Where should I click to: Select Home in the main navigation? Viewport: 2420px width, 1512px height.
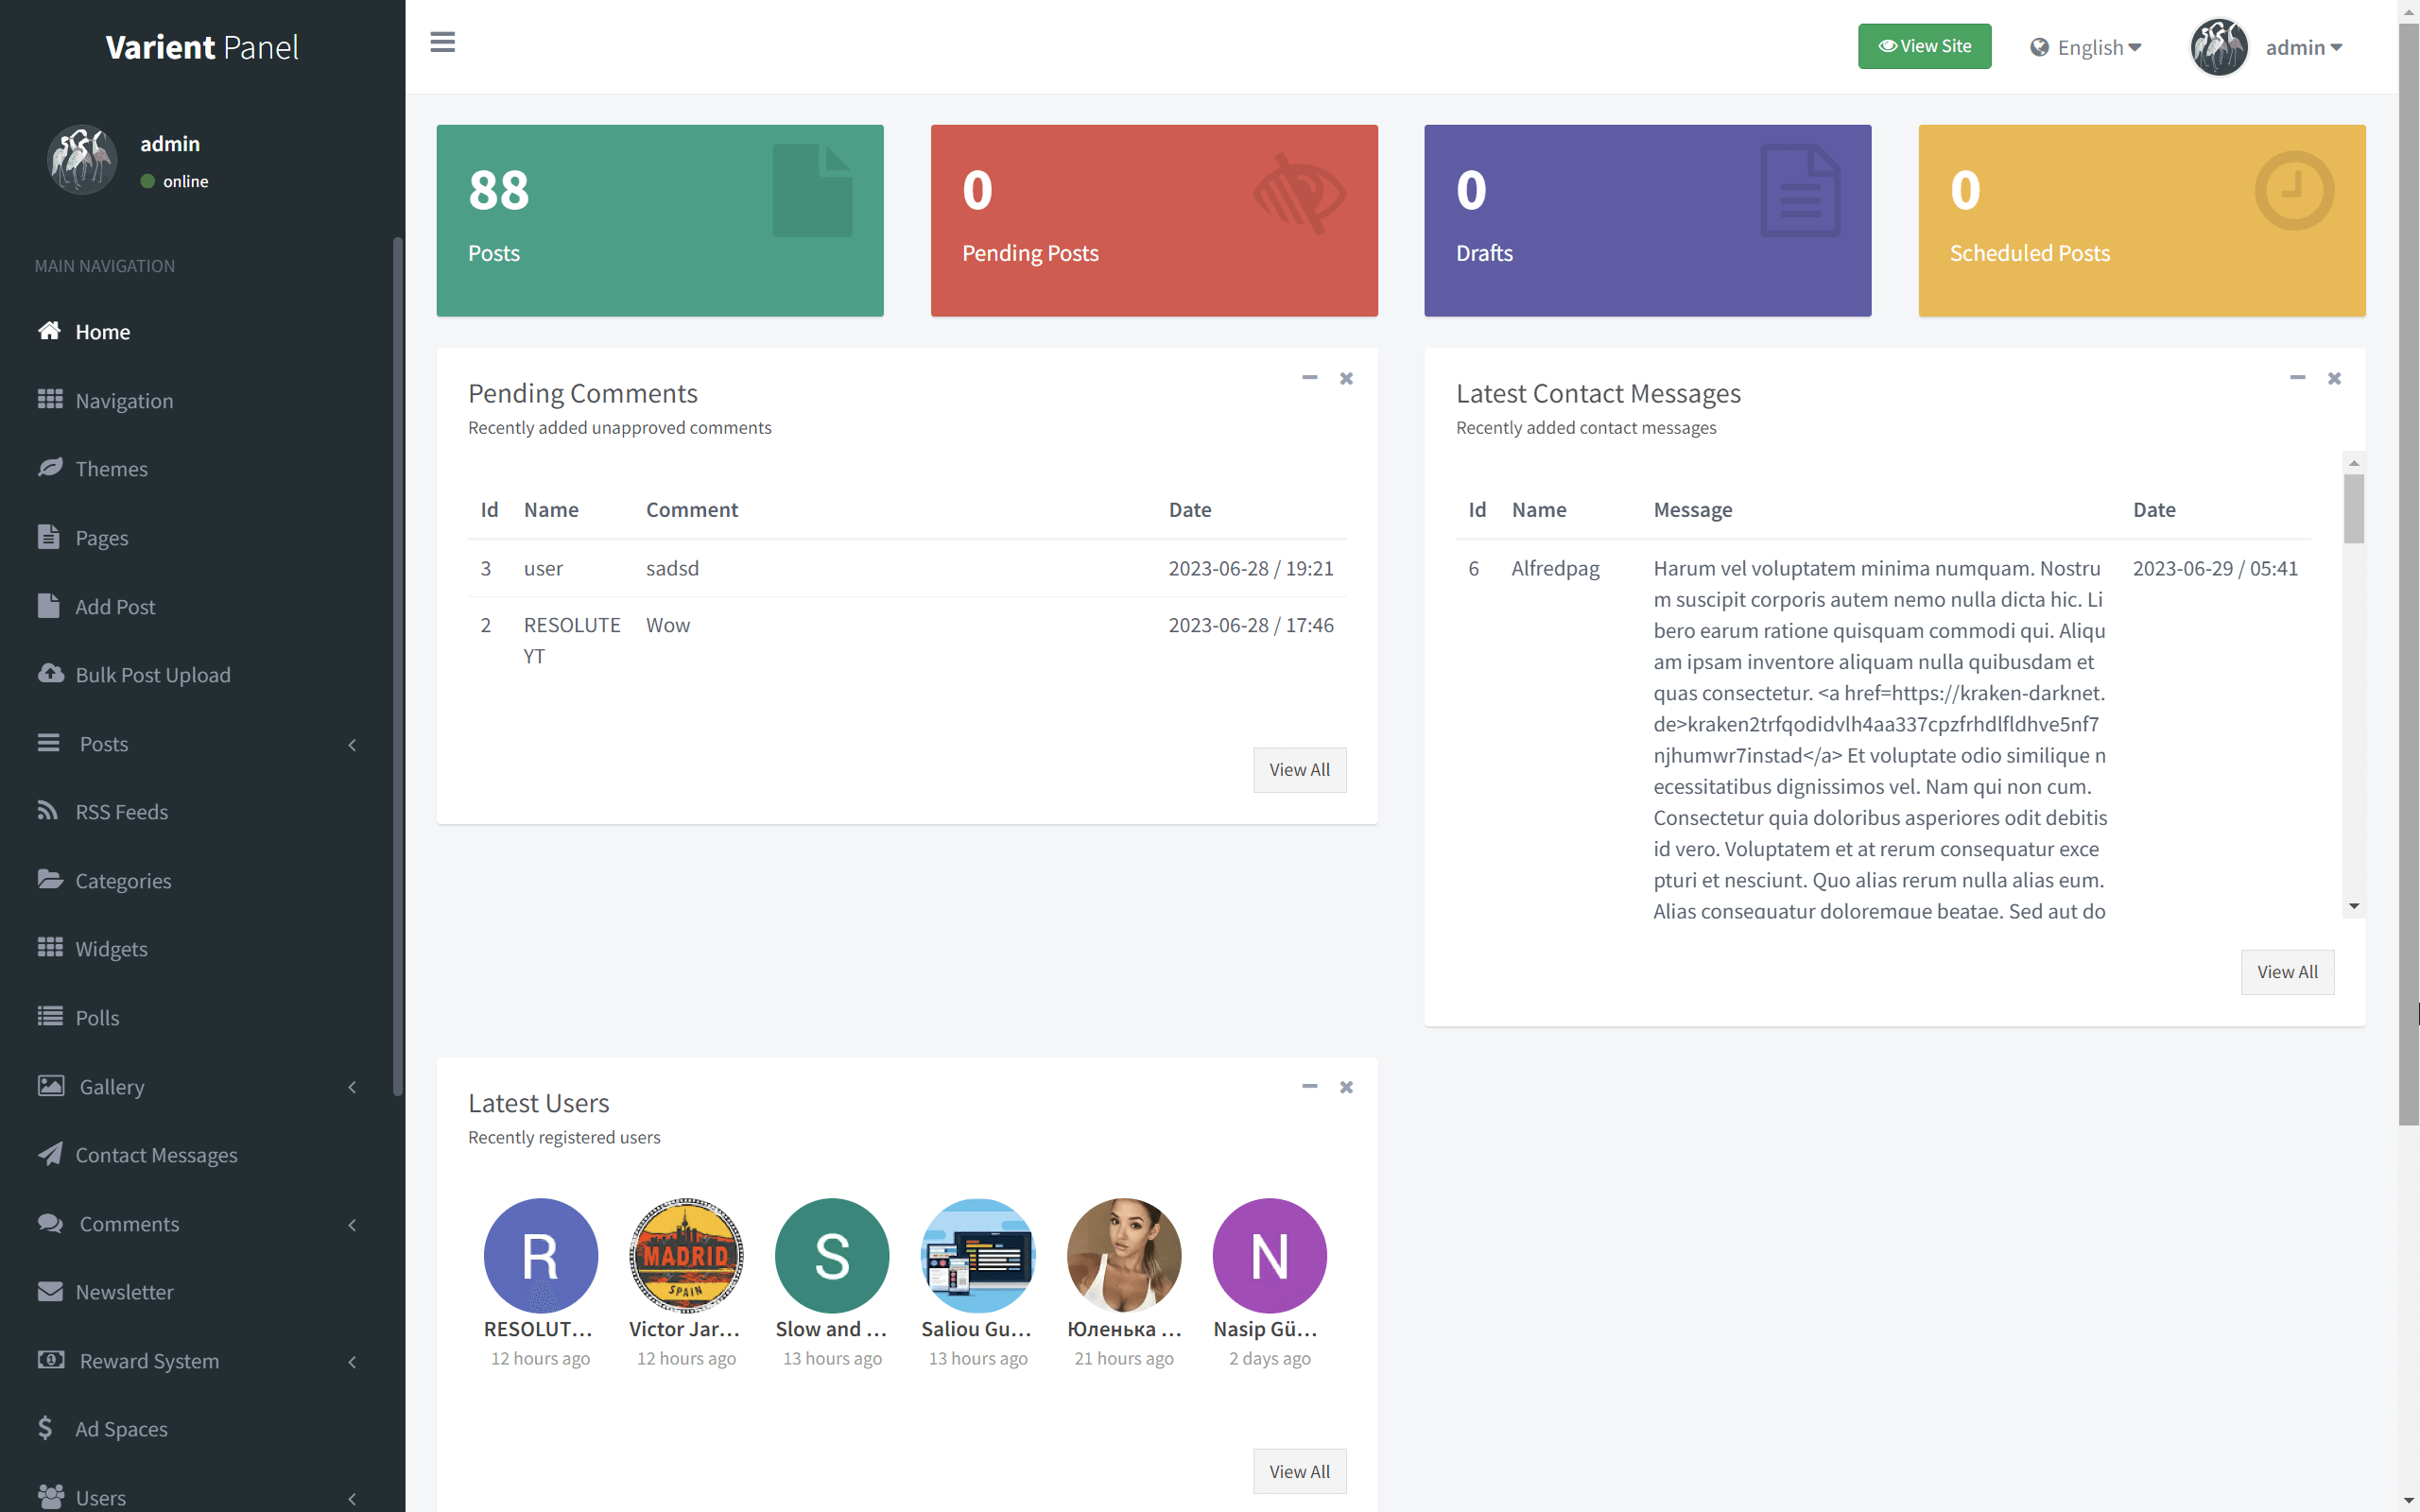click(103, 331)
